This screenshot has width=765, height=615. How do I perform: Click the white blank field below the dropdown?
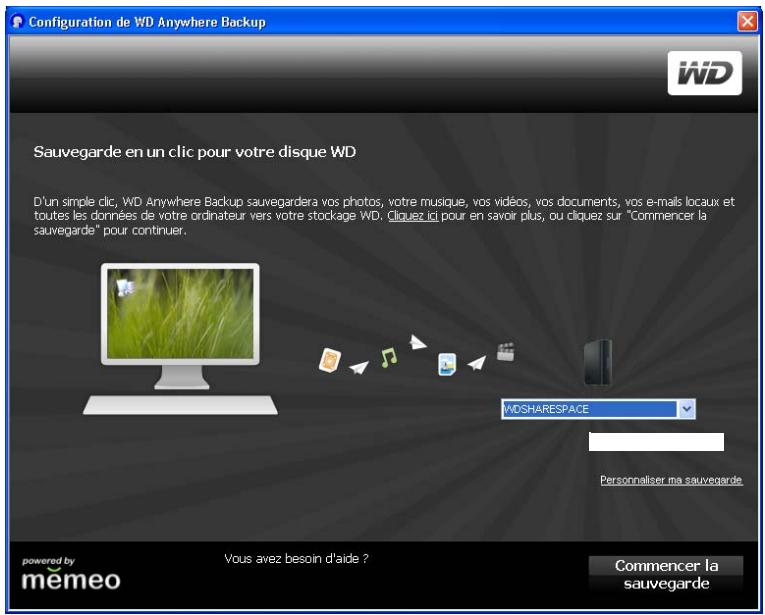coord(656,442)
